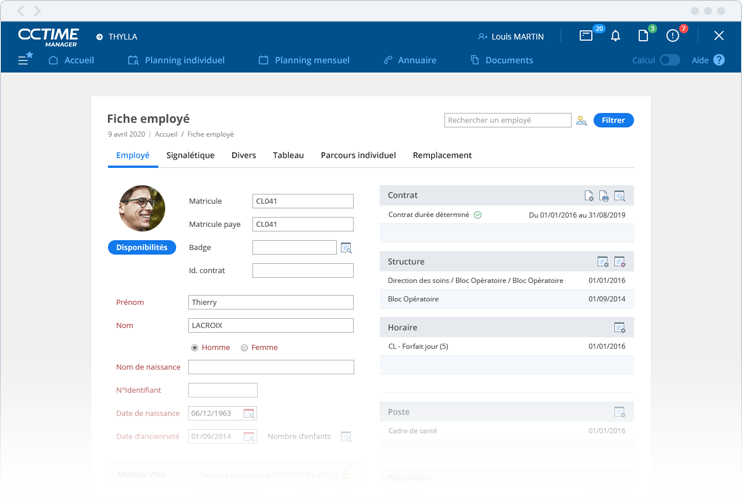Screen dimensions: 742x502
Task: Click the print contract icon
Action: click(604, 195)
